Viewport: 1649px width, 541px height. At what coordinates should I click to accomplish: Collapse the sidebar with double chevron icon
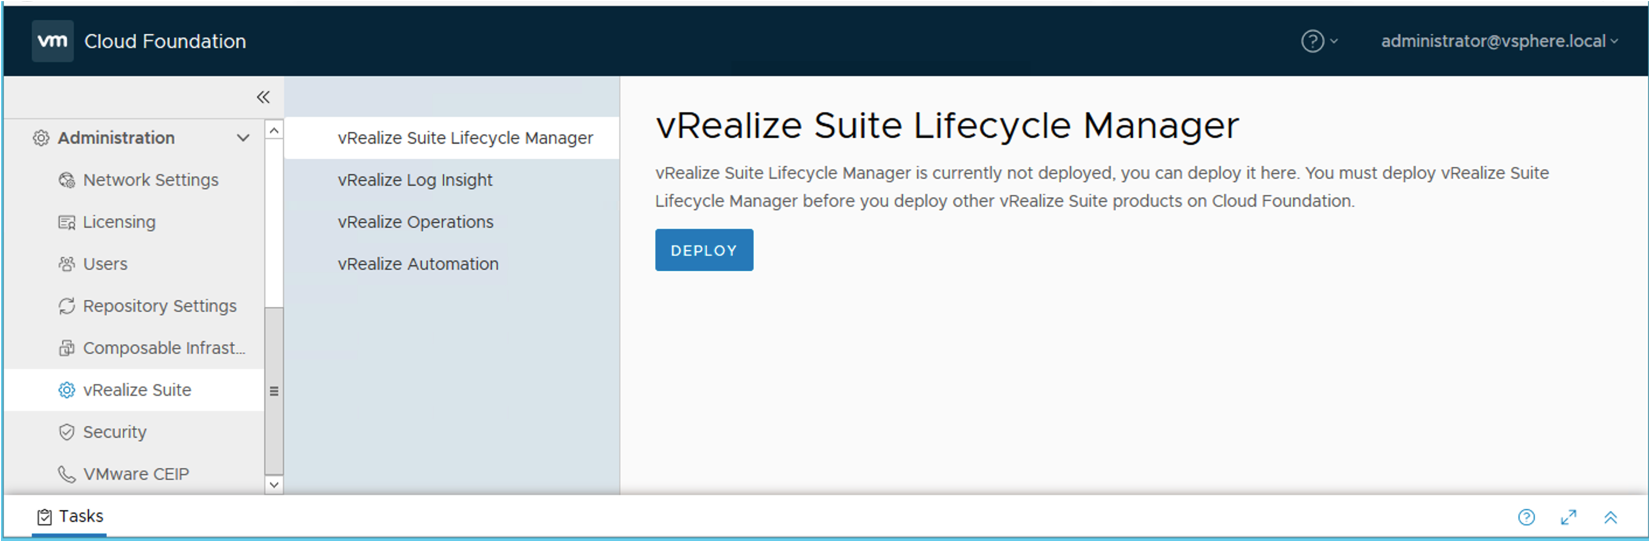click(263, 97)
